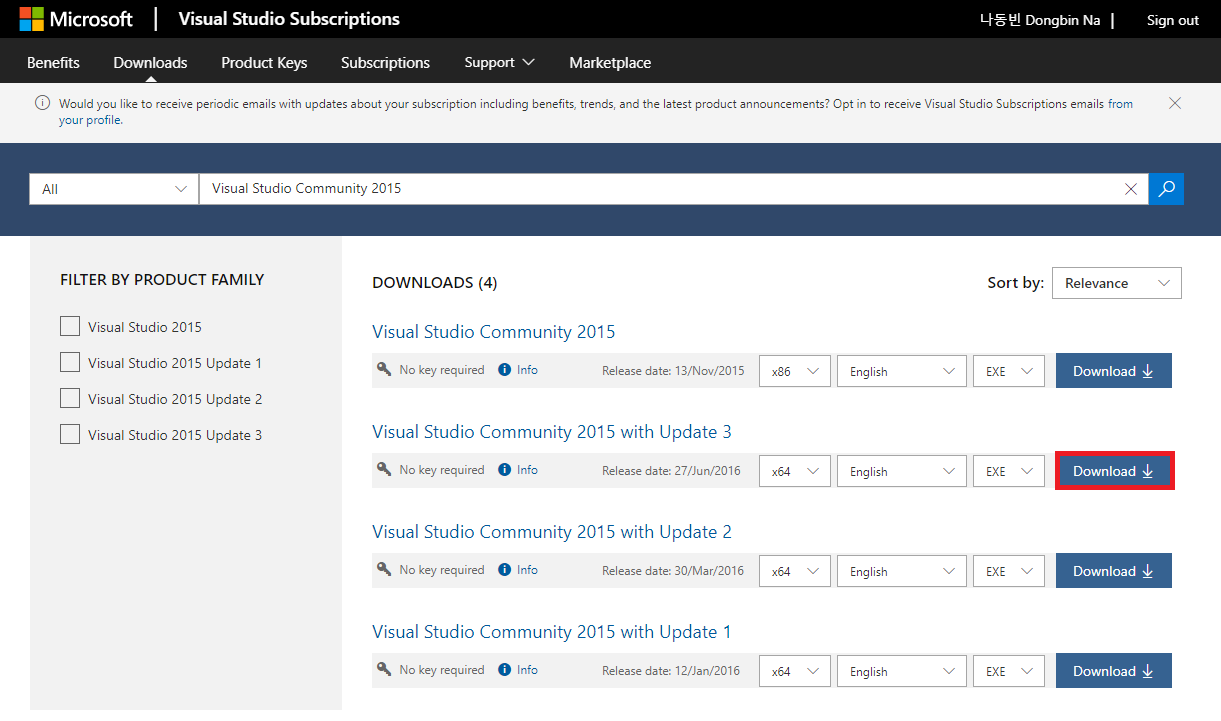Open x86 architecture dropdown for Community 2015

pos(795,371)
